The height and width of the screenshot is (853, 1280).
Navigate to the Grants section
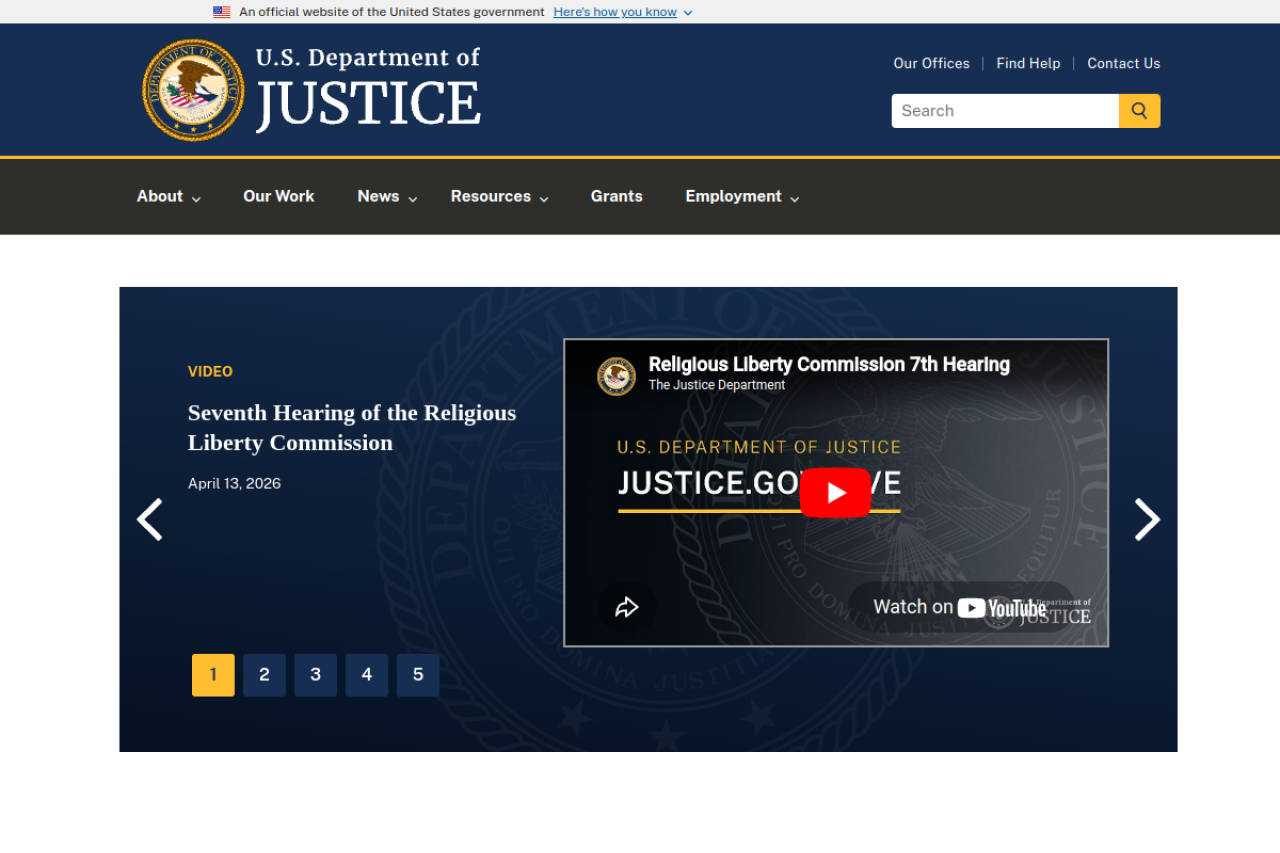click(x=616, y=197)
